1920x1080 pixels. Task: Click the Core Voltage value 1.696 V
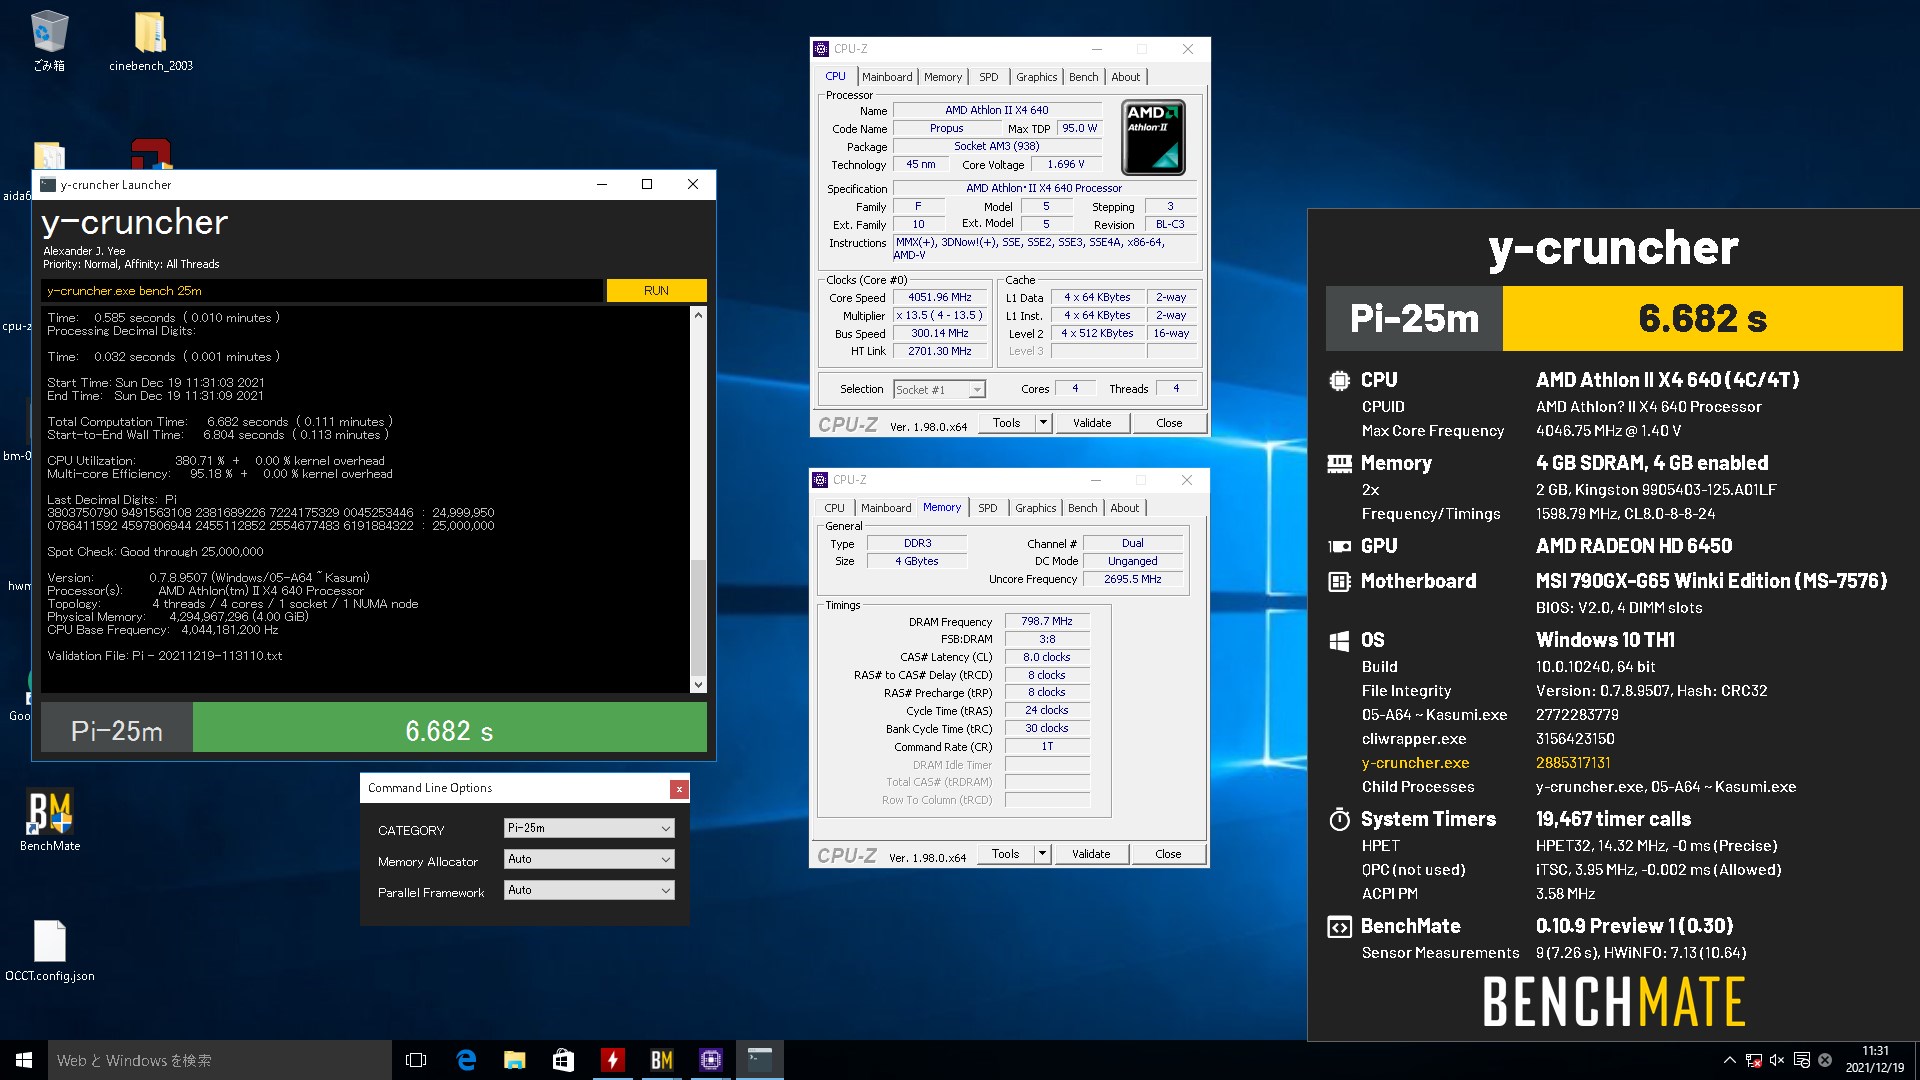(1066, 164)
